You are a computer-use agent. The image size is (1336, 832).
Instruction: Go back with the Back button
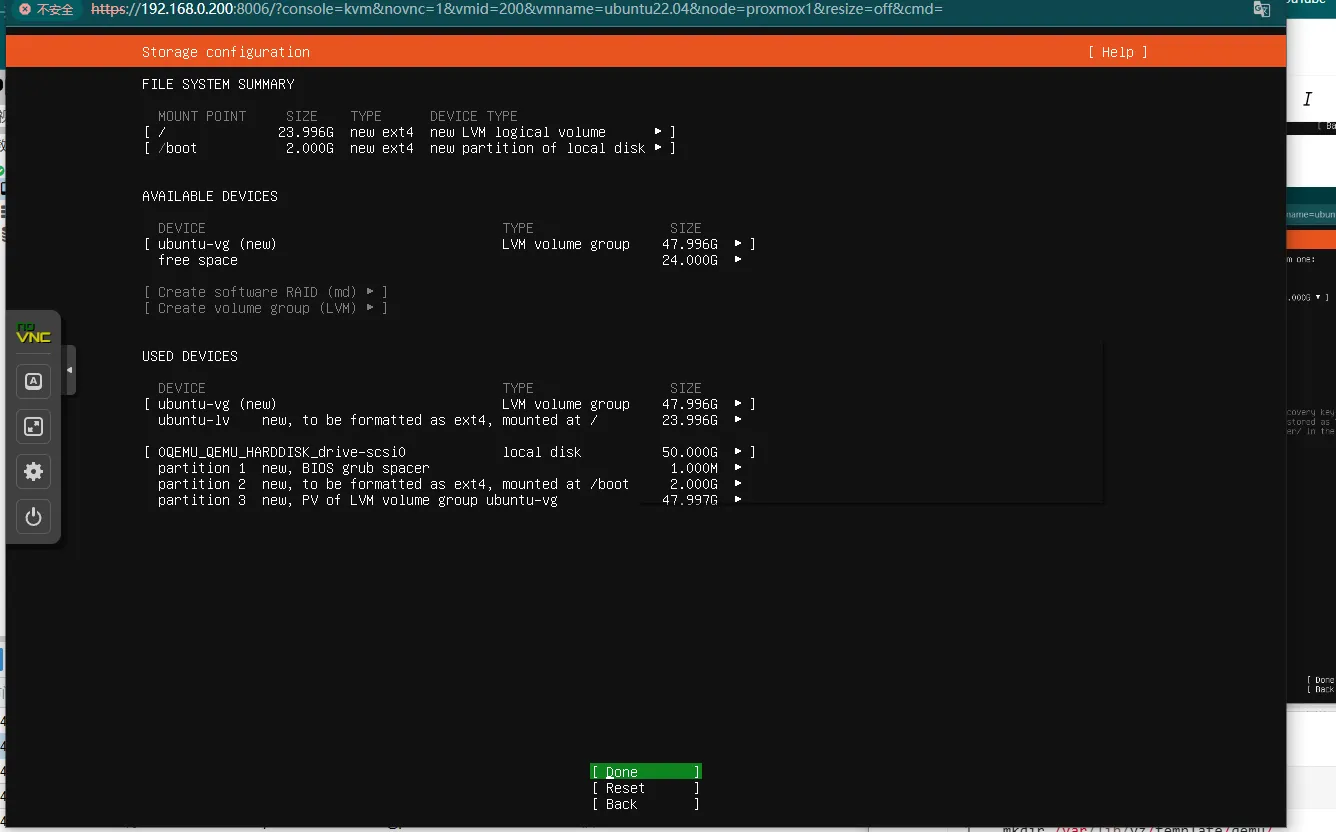coord(645,804)
